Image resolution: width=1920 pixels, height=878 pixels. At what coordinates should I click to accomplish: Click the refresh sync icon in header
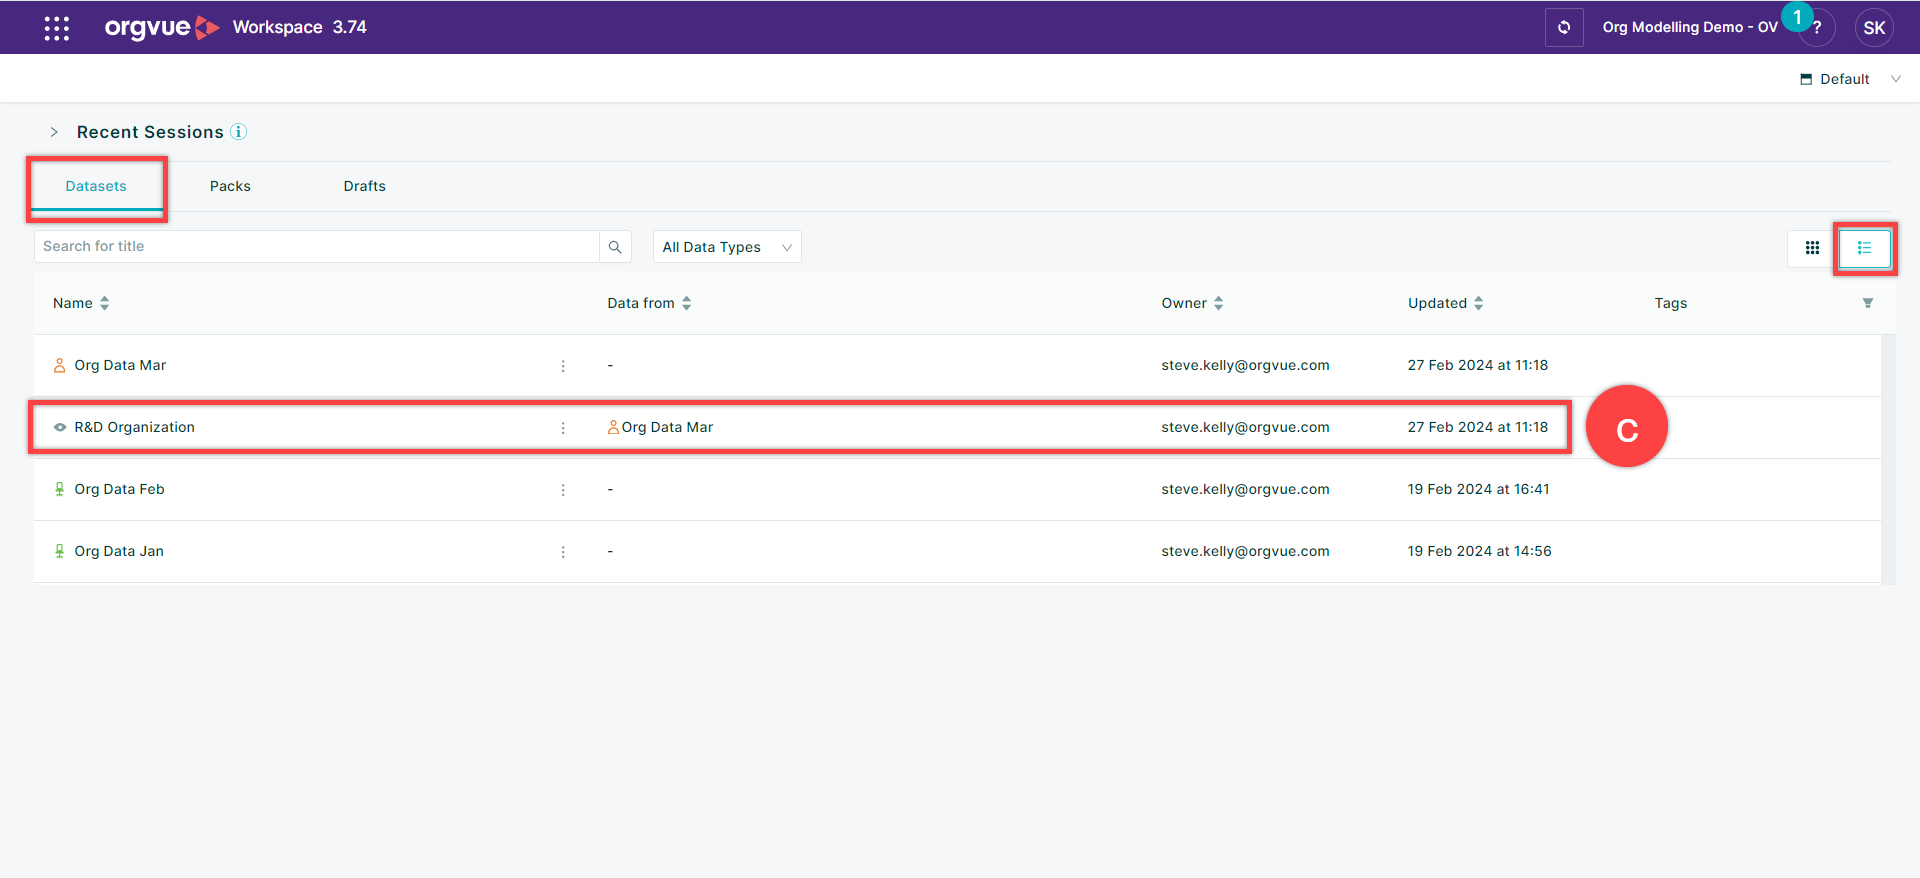click(x=1564, y=27)
